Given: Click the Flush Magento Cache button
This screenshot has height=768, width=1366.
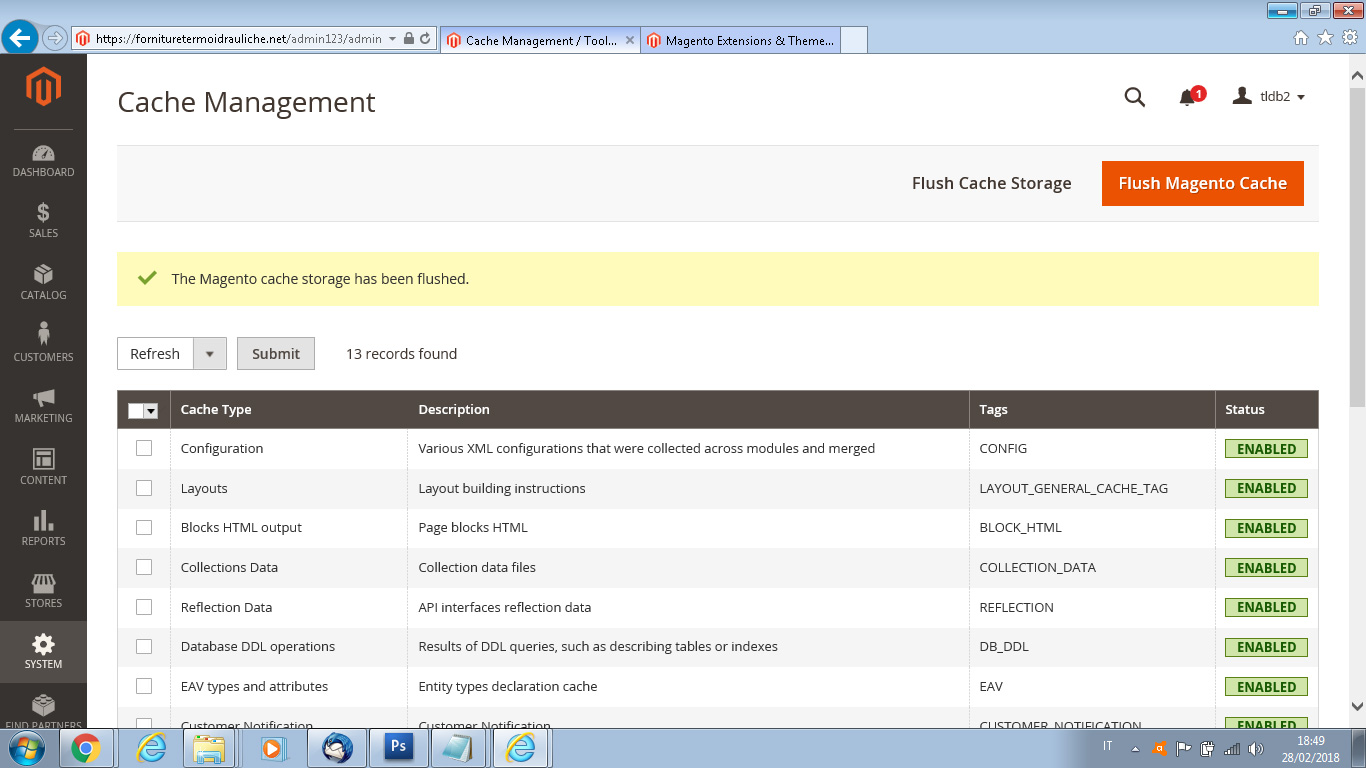Looking at the screenshot, I should point(1202,183).
